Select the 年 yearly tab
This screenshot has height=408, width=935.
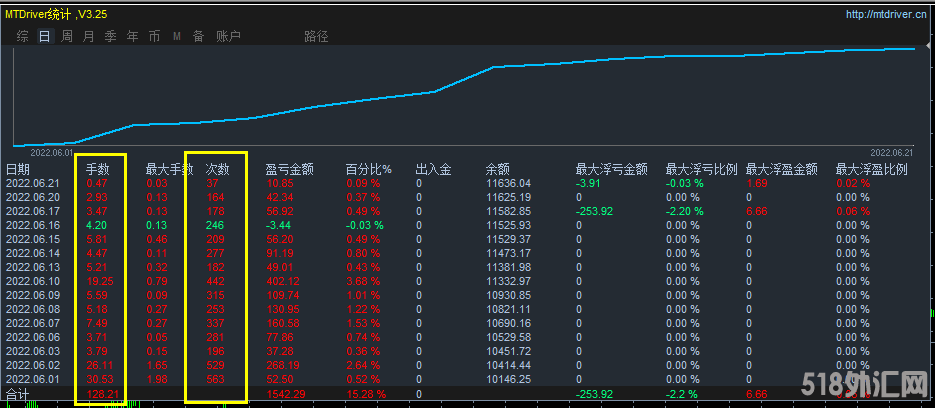pos(133,36)
